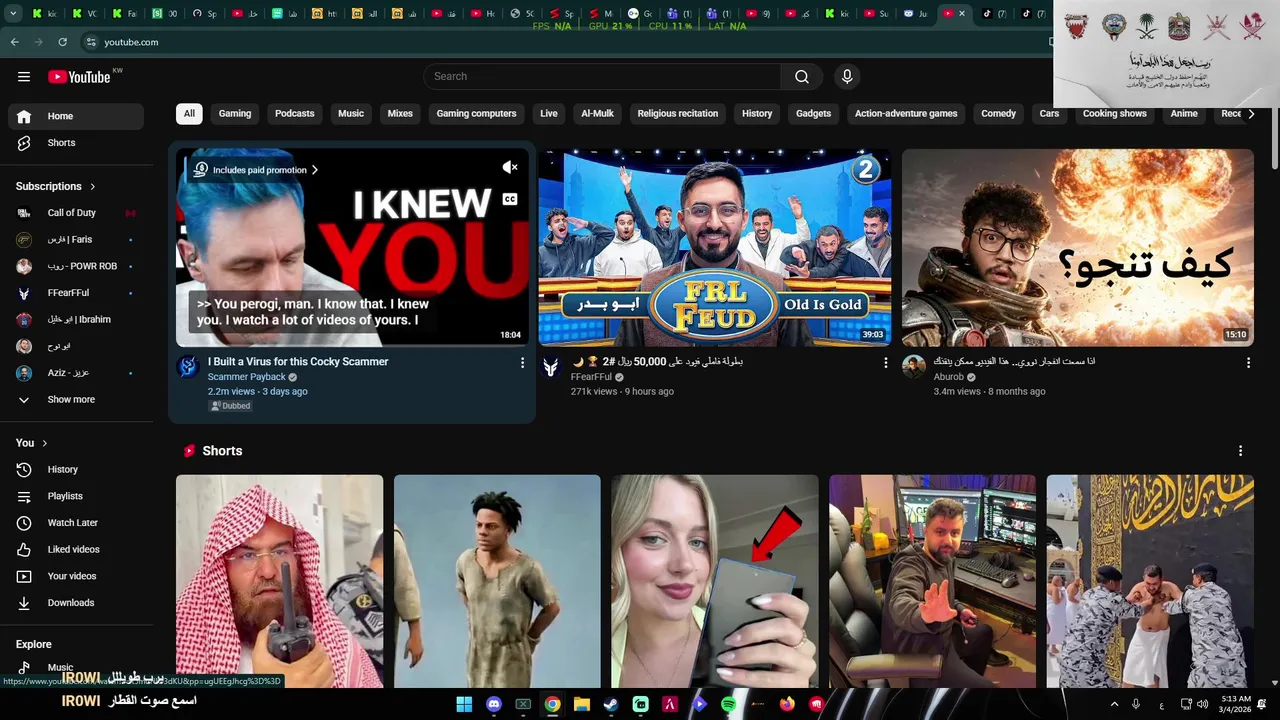Open Discord from the taskbar
Viewport: 1280px width, 720px height.
pyautogui.click(x=493, y=704)
